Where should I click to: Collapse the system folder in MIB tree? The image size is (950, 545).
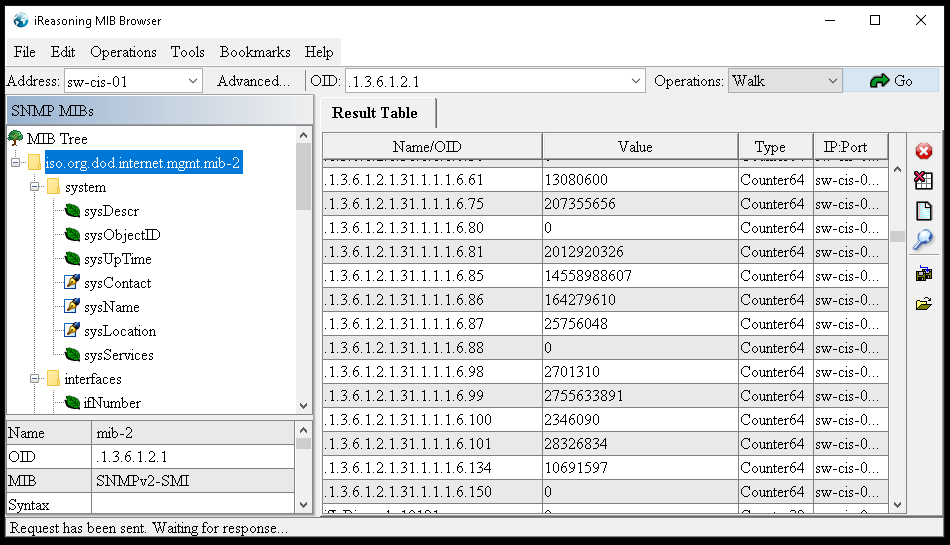(35, 187)
